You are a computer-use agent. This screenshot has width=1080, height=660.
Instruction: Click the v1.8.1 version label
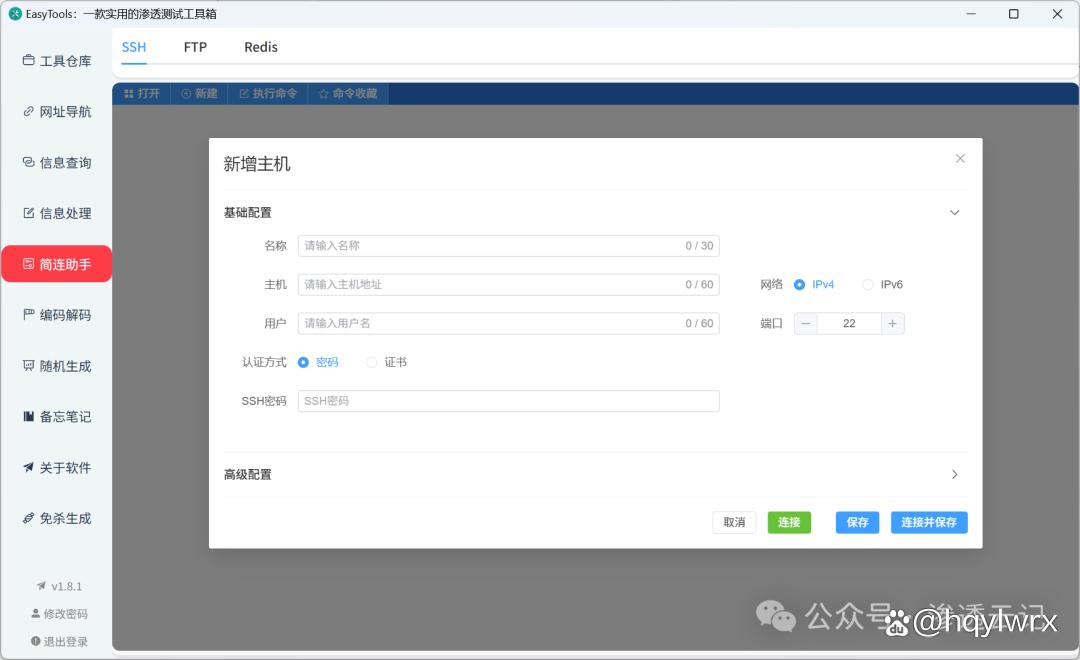[x=59, y=586]
